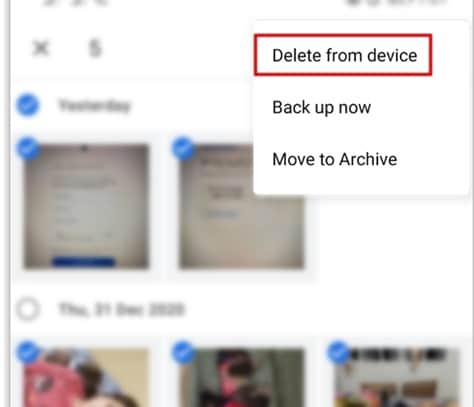Untick the pink-toned photo's blue checkmark
The image size is (474, 407).
pyautogui.click(x=28, y=352)
